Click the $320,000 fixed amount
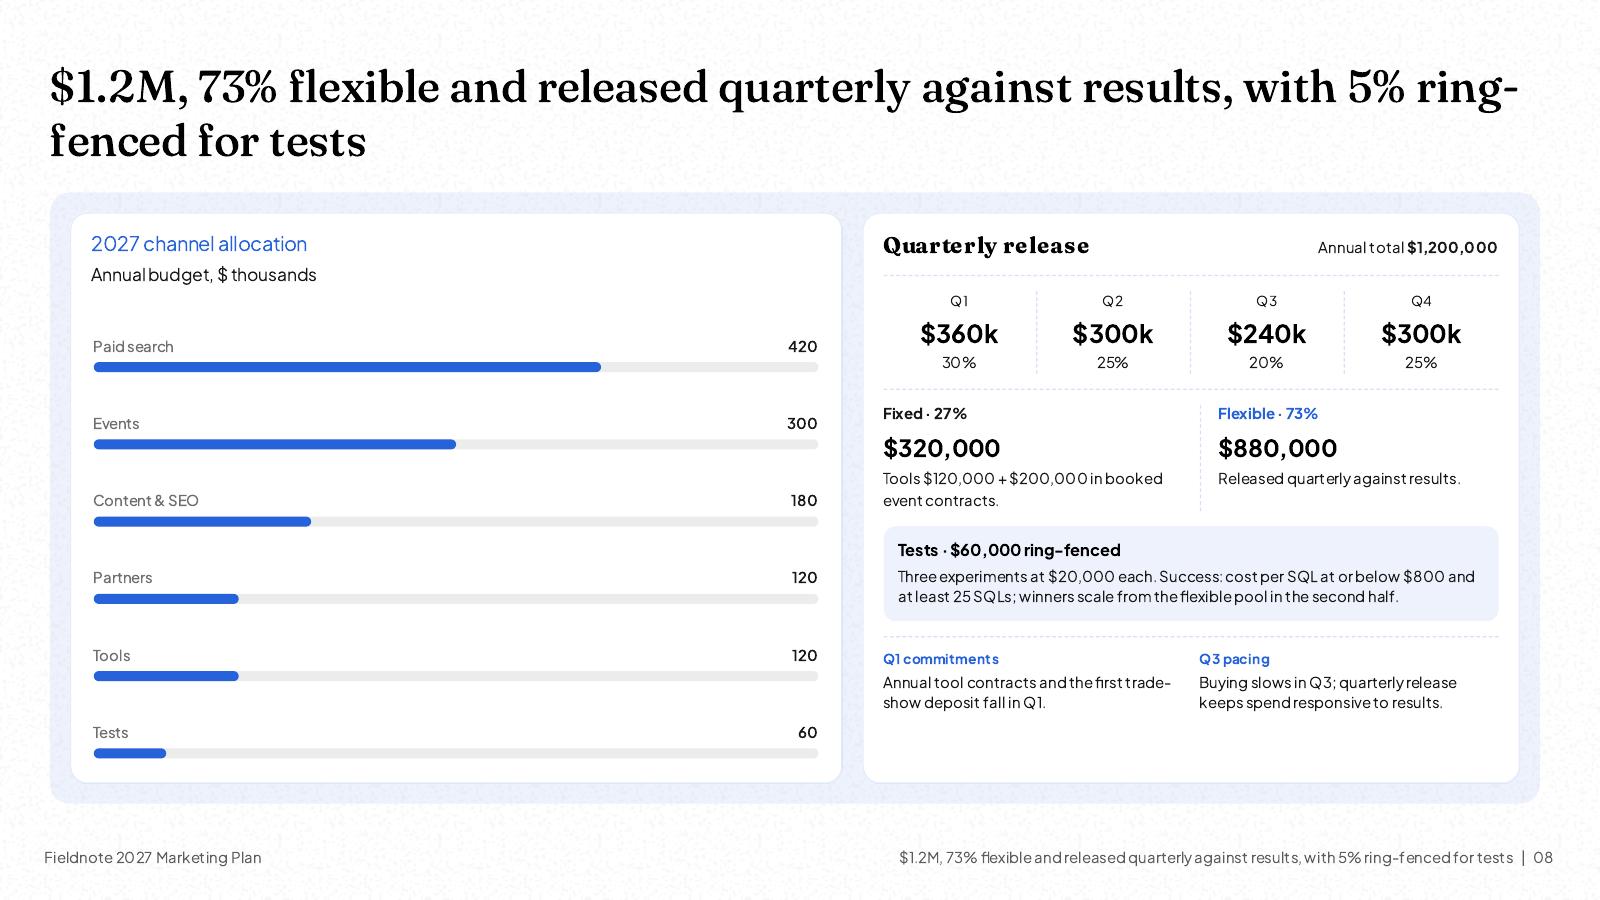 941,448
